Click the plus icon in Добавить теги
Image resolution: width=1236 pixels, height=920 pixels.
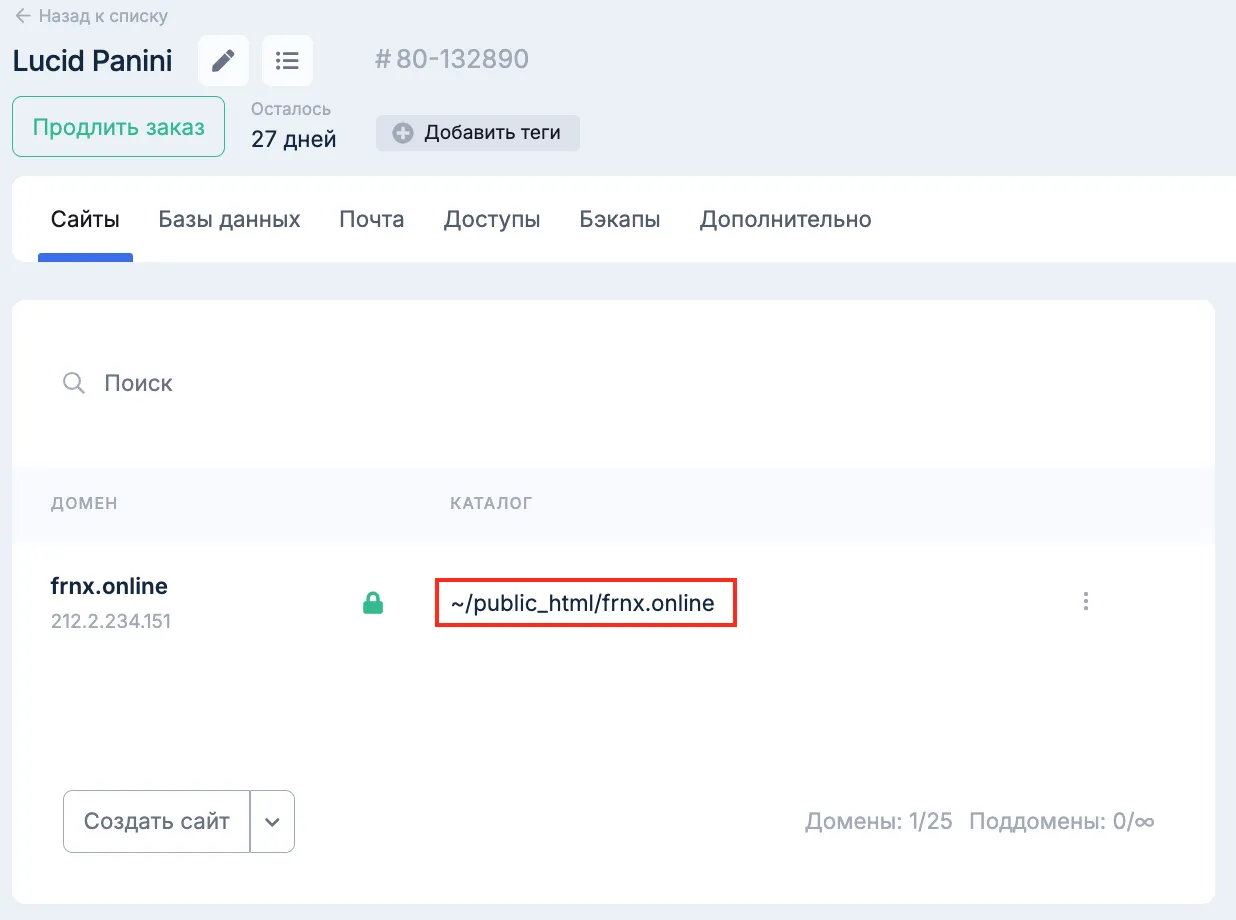(x=403, y=133)
